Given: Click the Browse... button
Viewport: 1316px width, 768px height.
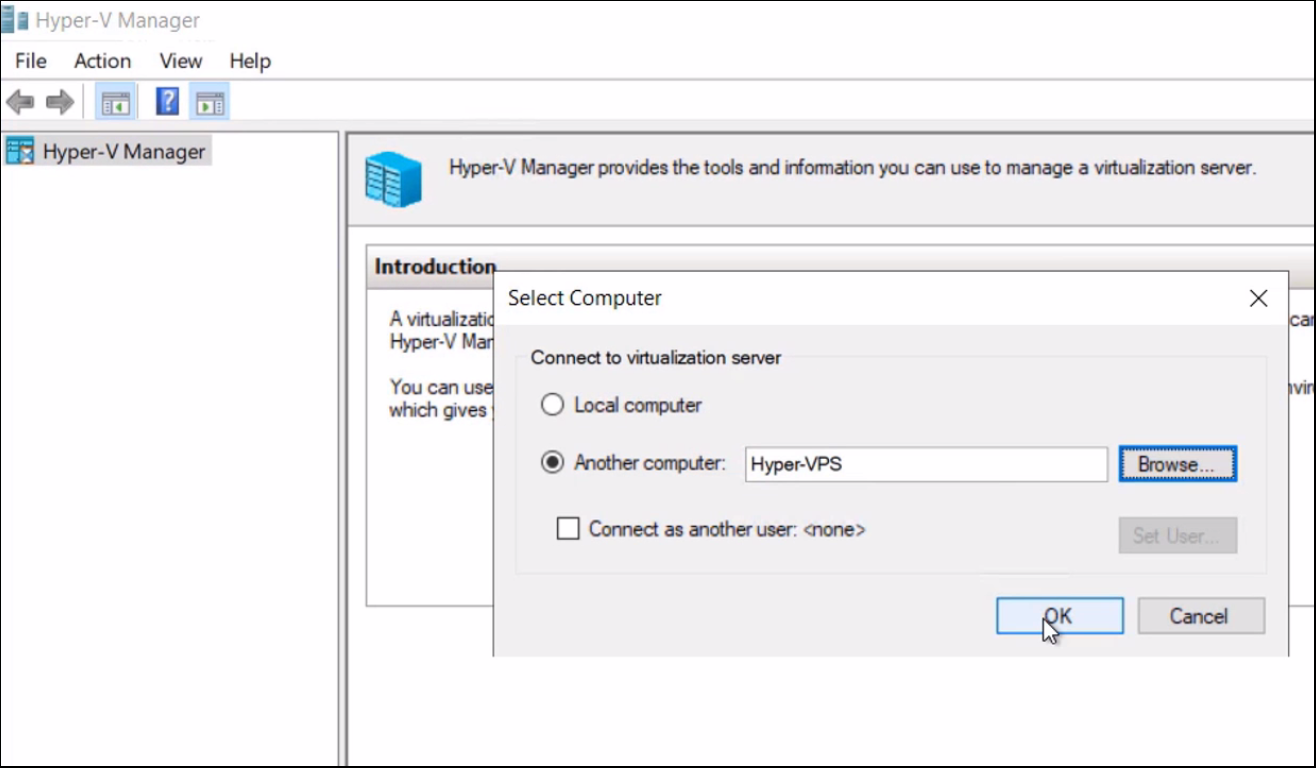Looking at the screenshot, I should (x=1178, y=464).
